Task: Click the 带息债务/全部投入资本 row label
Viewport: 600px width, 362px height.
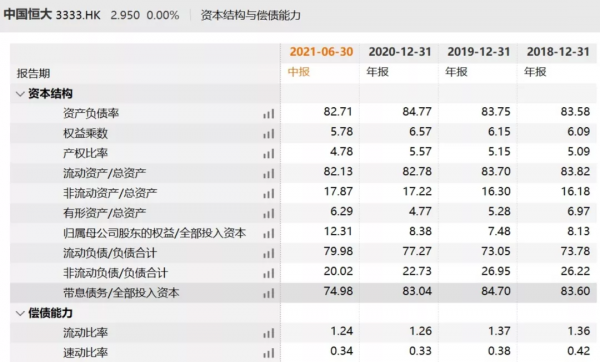Action: (121, 293)
